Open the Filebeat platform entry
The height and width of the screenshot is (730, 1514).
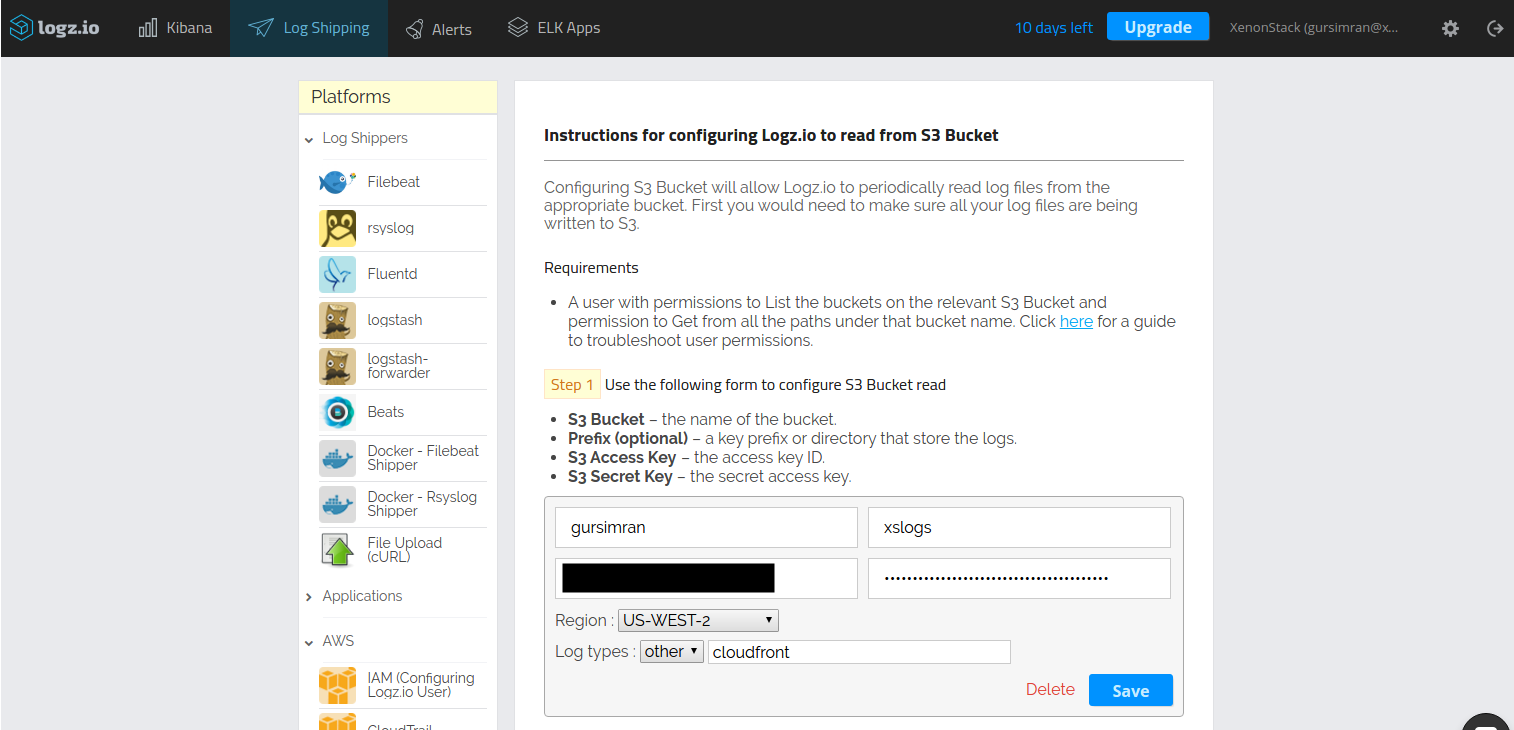(394, 182)
